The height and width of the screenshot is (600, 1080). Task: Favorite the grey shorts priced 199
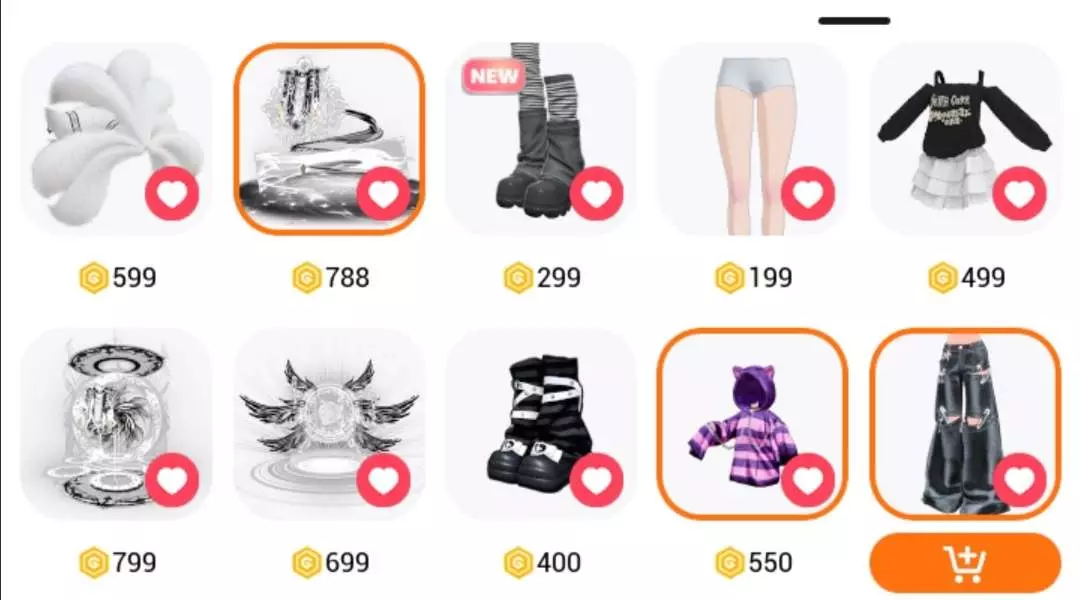808,194
